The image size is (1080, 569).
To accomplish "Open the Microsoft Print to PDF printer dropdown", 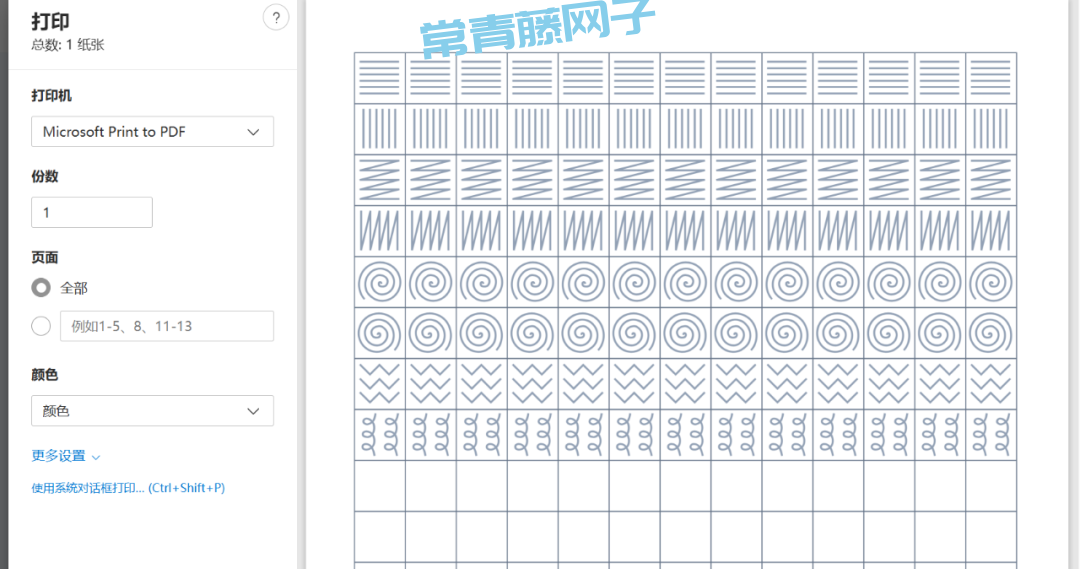I will click(x=152, y=132).
